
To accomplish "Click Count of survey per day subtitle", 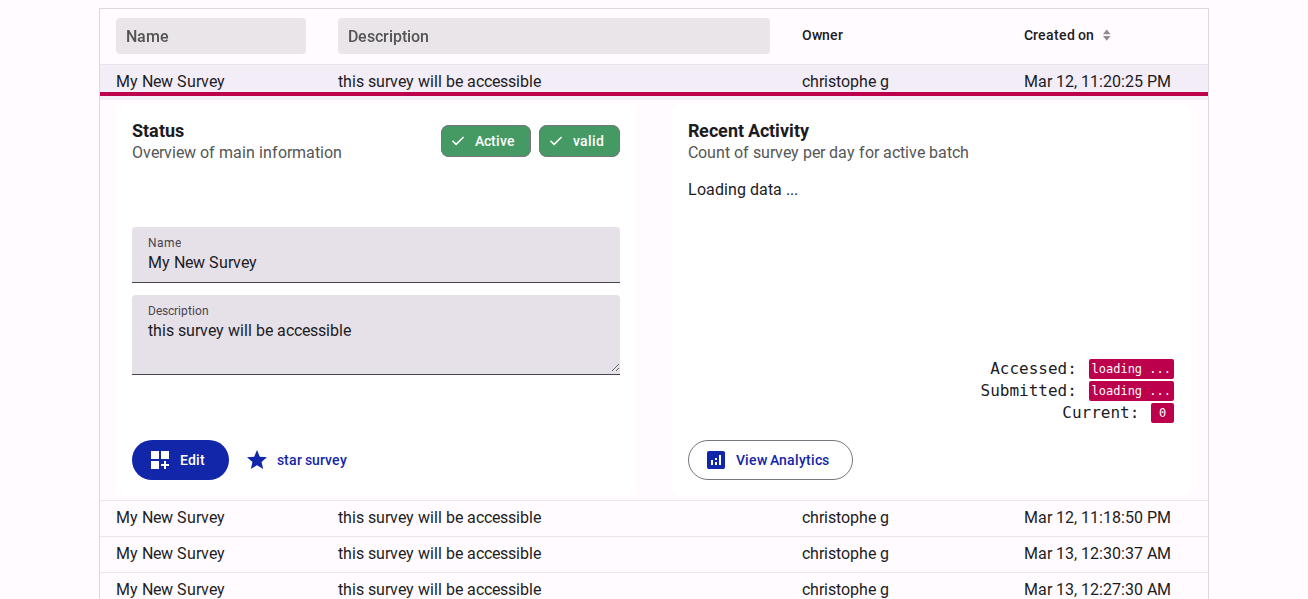I will (x=828, y=153).
